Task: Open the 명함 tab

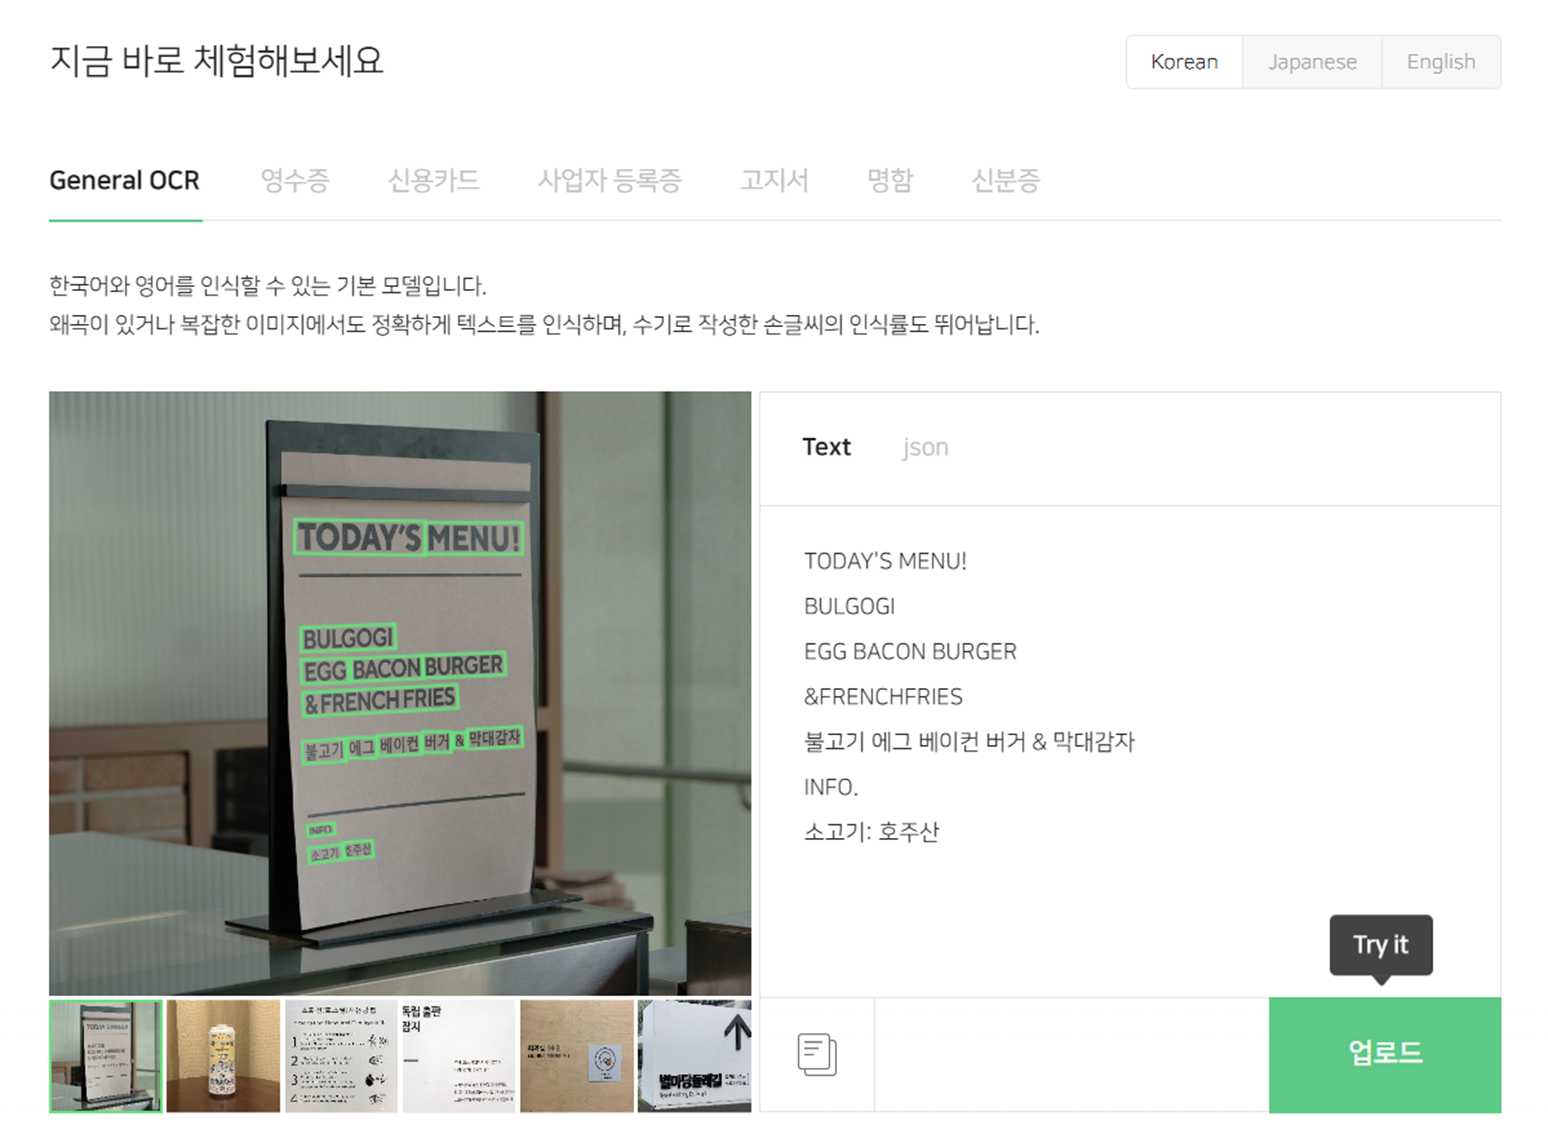Action: point(890,181)
